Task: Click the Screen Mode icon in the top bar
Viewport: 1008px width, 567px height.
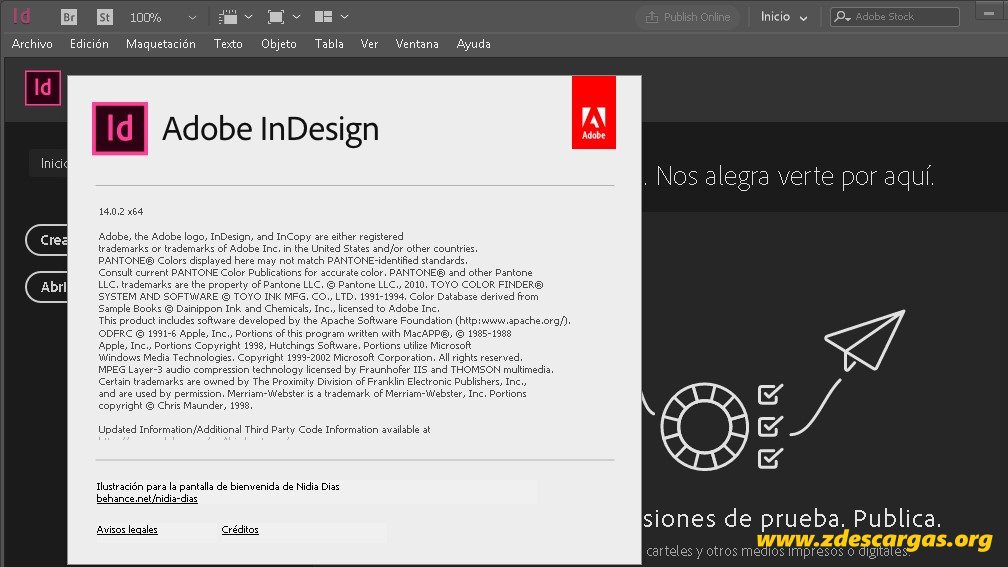Action: (x=276, y=17)
